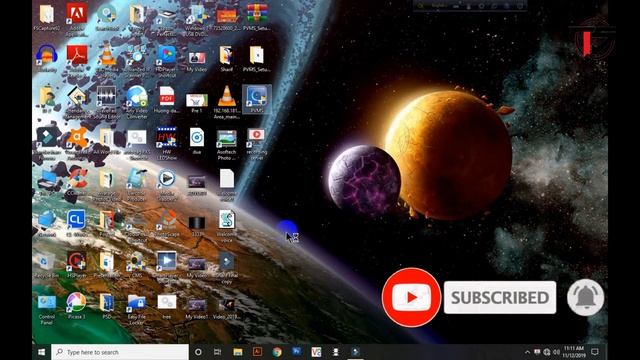Open the Adobe Reader red PDF shortcut
This screenshot has height=360, width=640.
coord(76,58)
